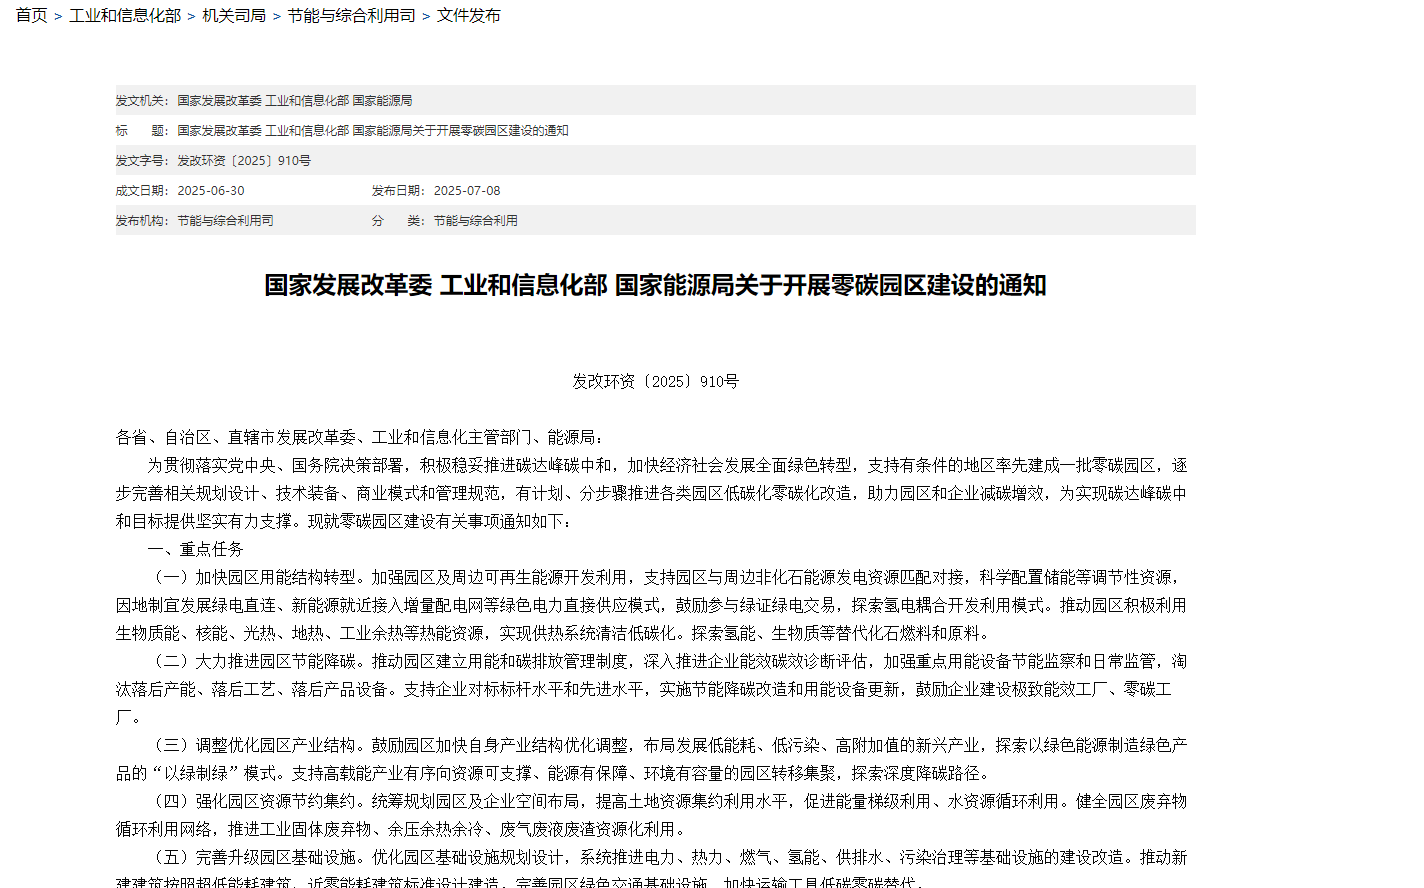Click the 成文日期 value 2025-06-30

(x=211, y=191)
